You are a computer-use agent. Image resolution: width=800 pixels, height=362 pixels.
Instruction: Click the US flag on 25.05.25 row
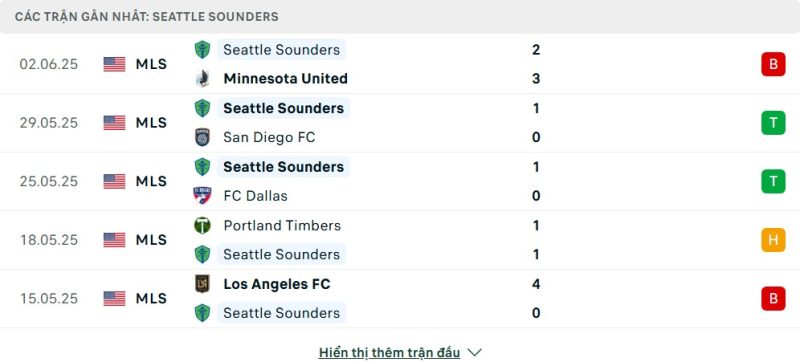tap(114, 182)
